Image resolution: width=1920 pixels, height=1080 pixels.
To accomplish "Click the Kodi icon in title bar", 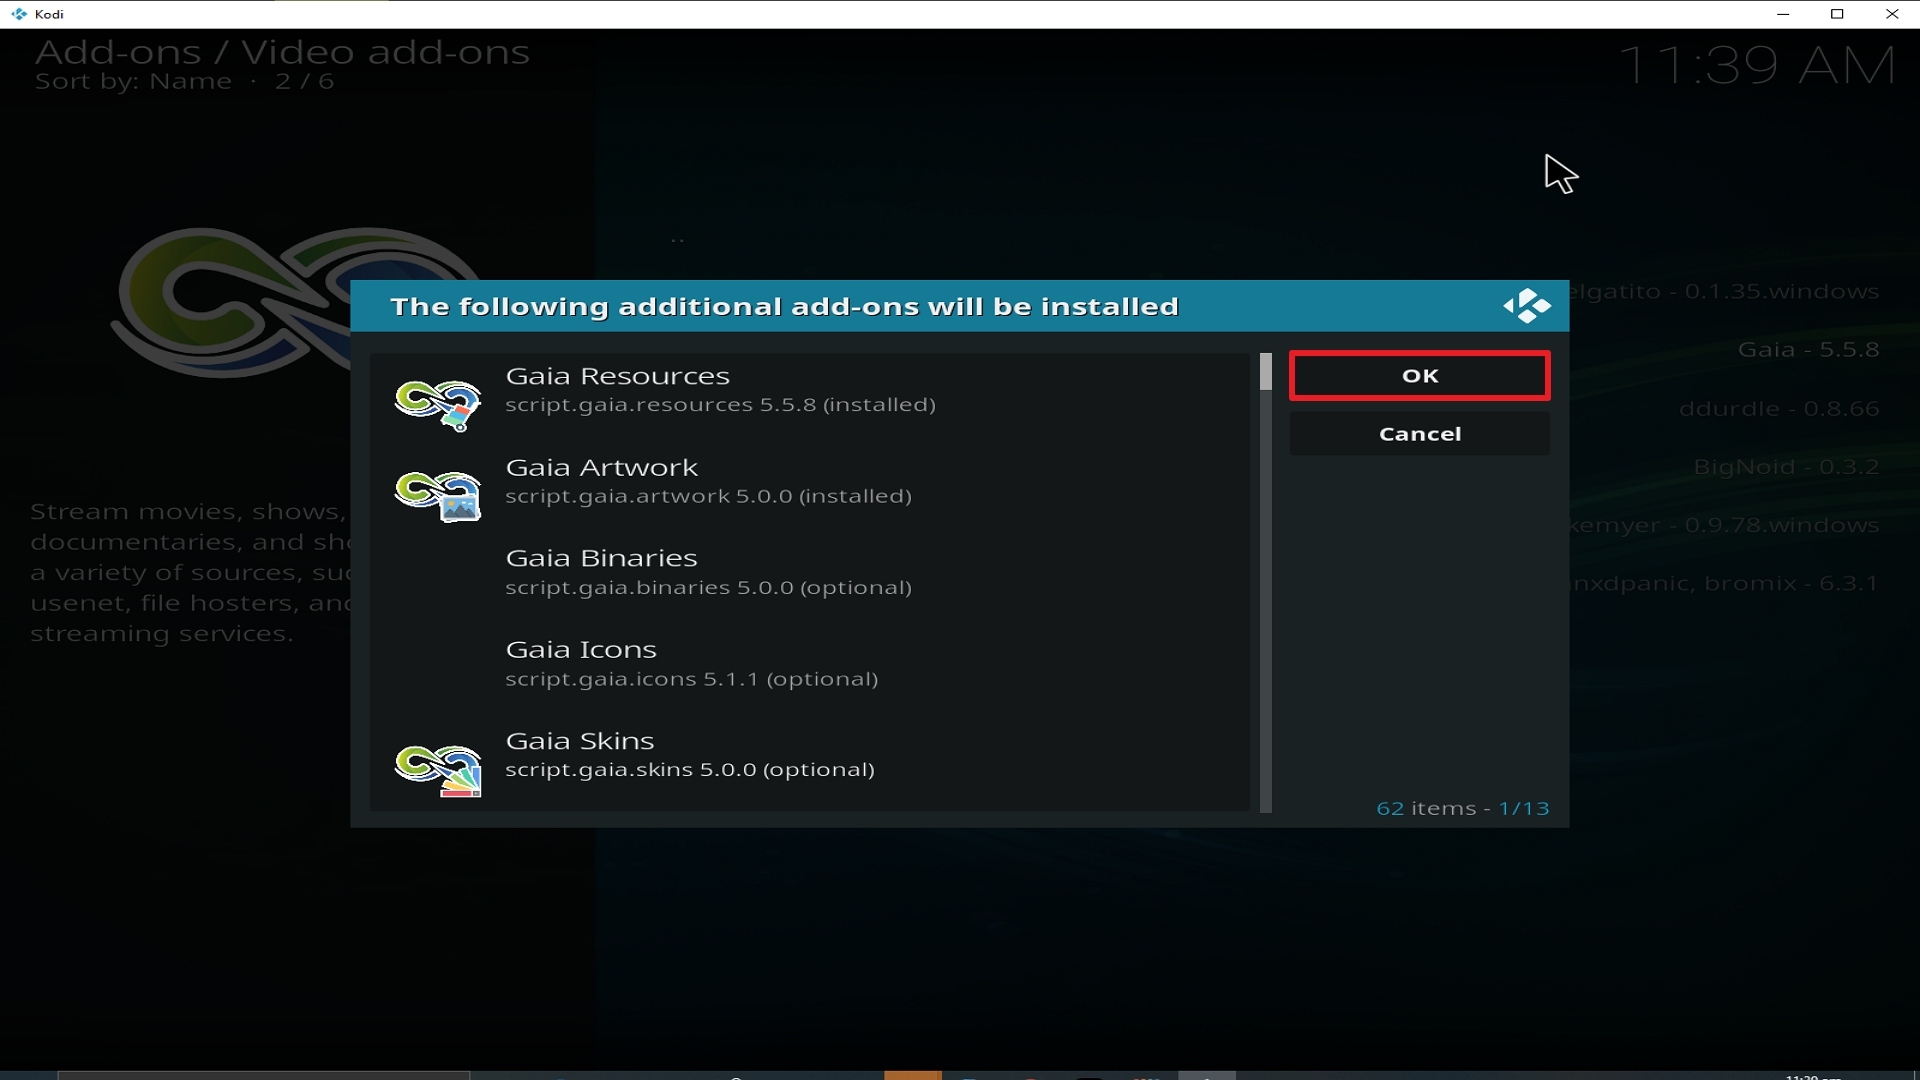I will click(18, 14).
